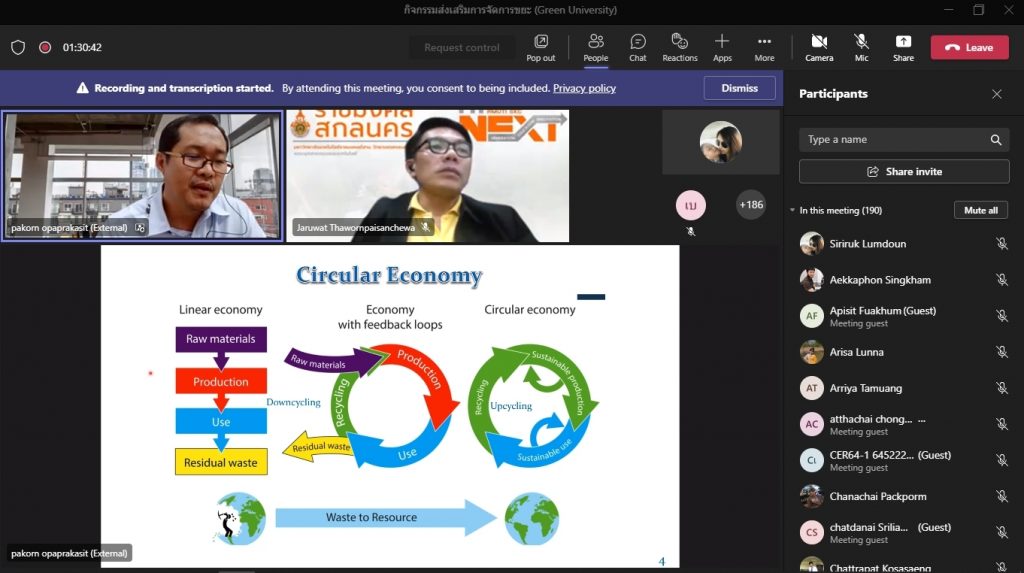Unmute the Mic

(x=861, y=46)
